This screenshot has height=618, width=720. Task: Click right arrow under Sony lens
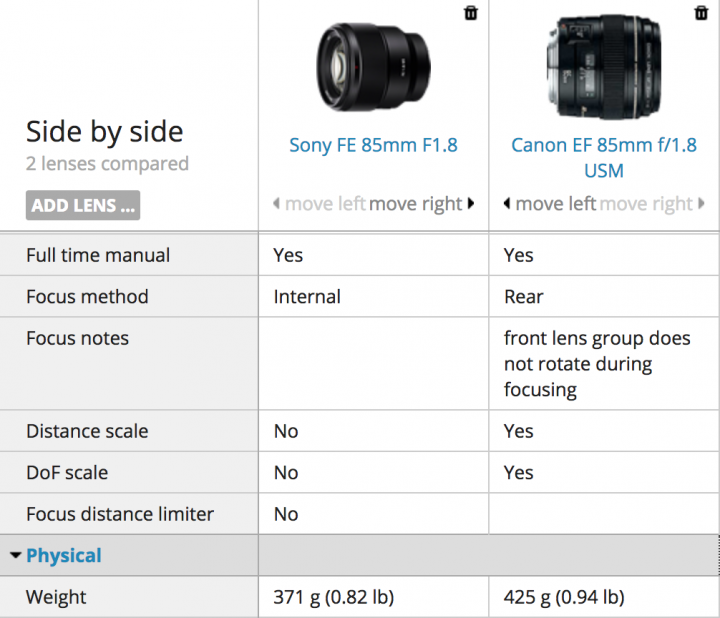471,203
